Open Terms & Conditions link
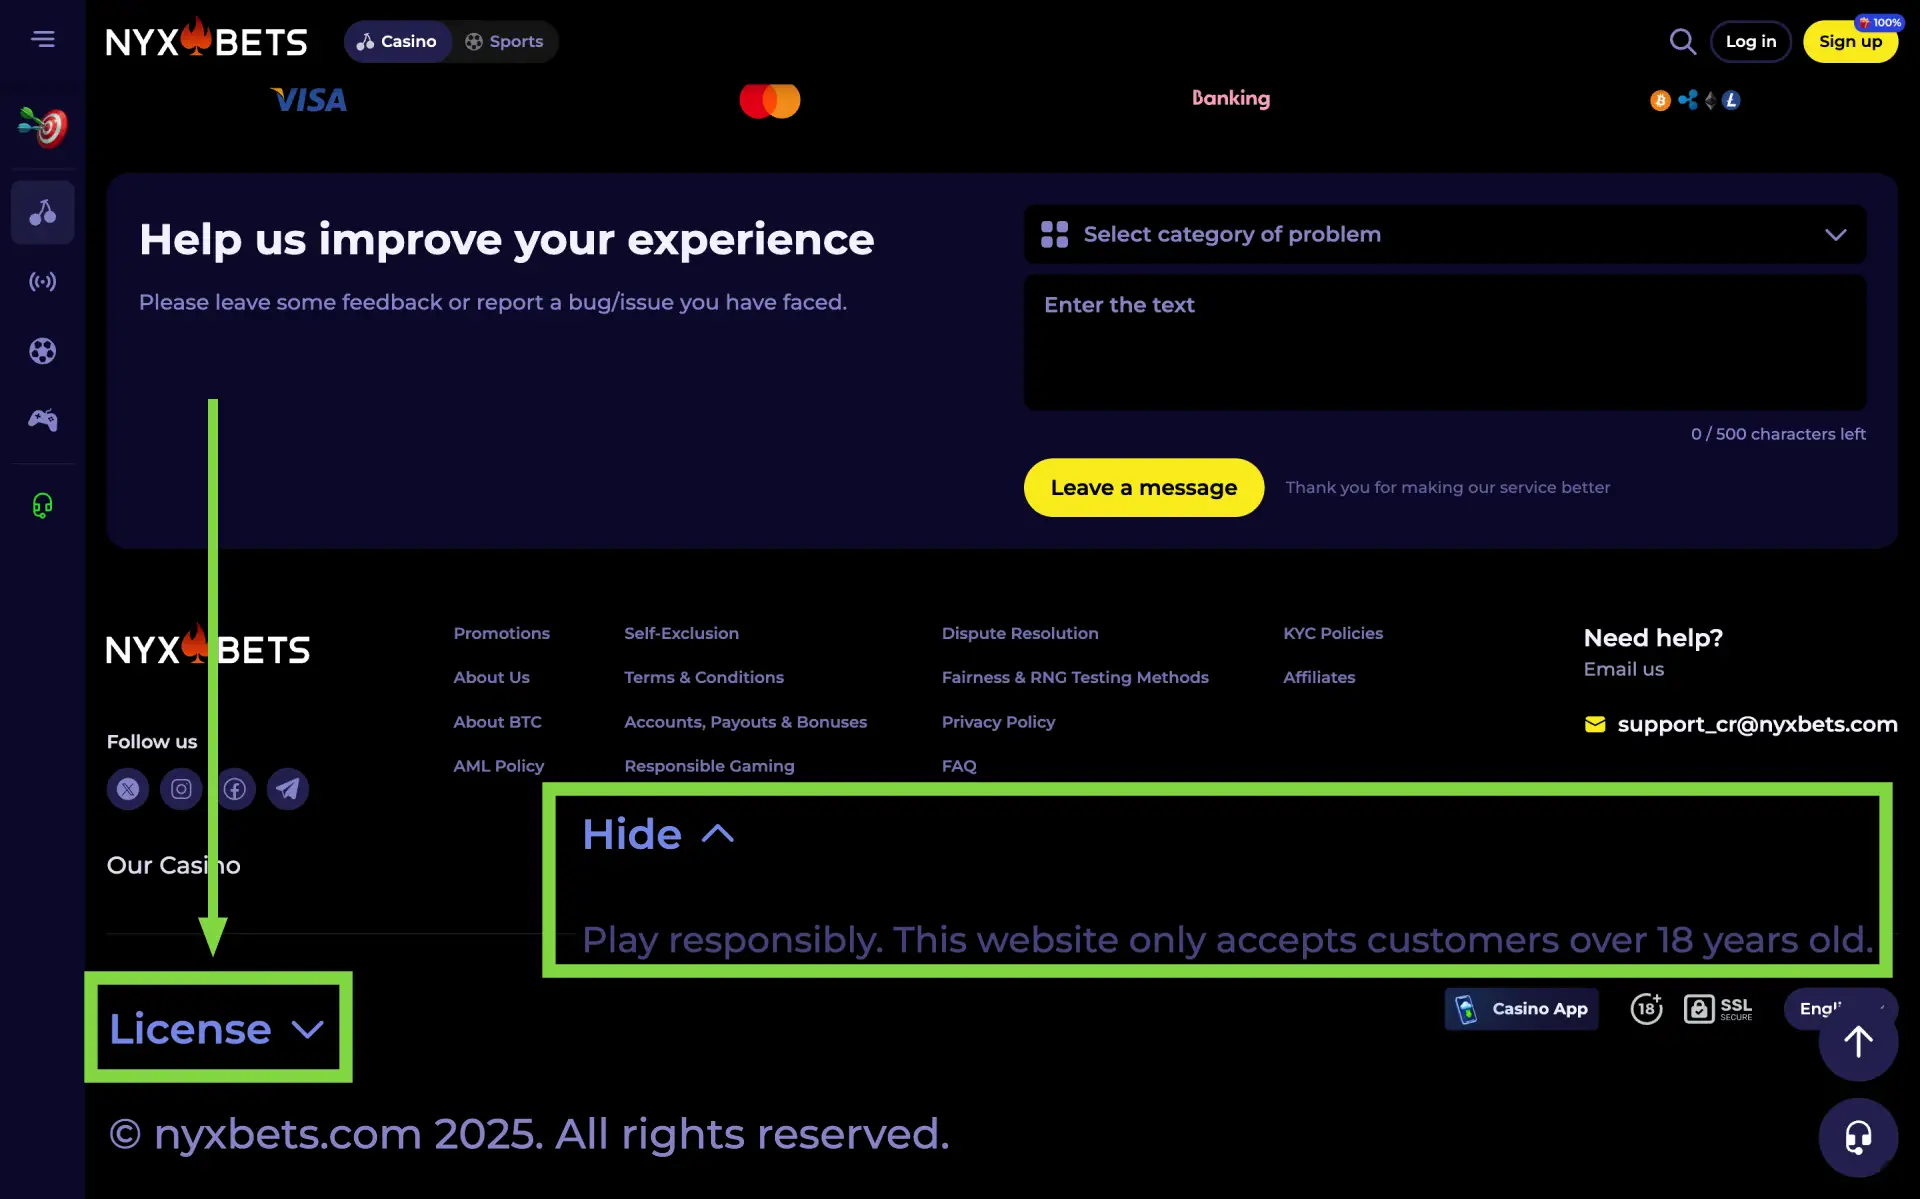 pyautogui.click(x=704, y=677)
